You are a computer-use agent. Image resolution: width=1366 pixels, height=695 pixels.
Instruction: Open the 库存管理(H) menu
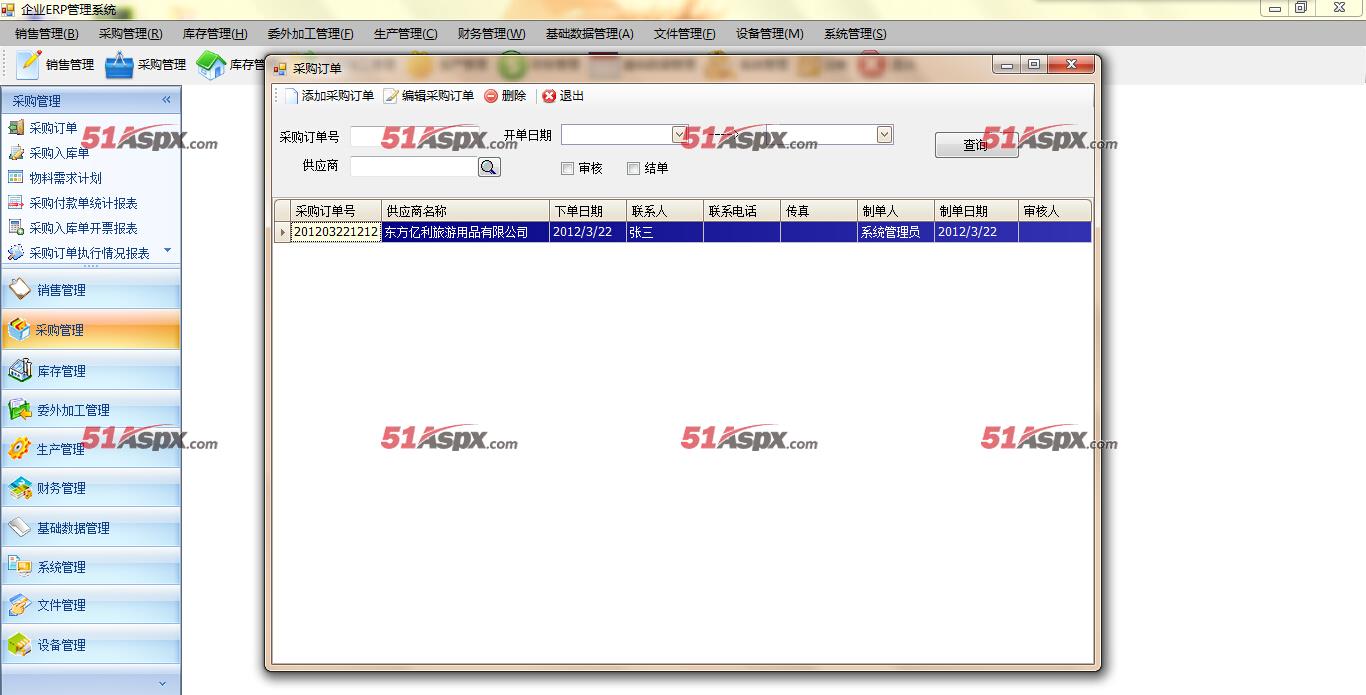215,34
